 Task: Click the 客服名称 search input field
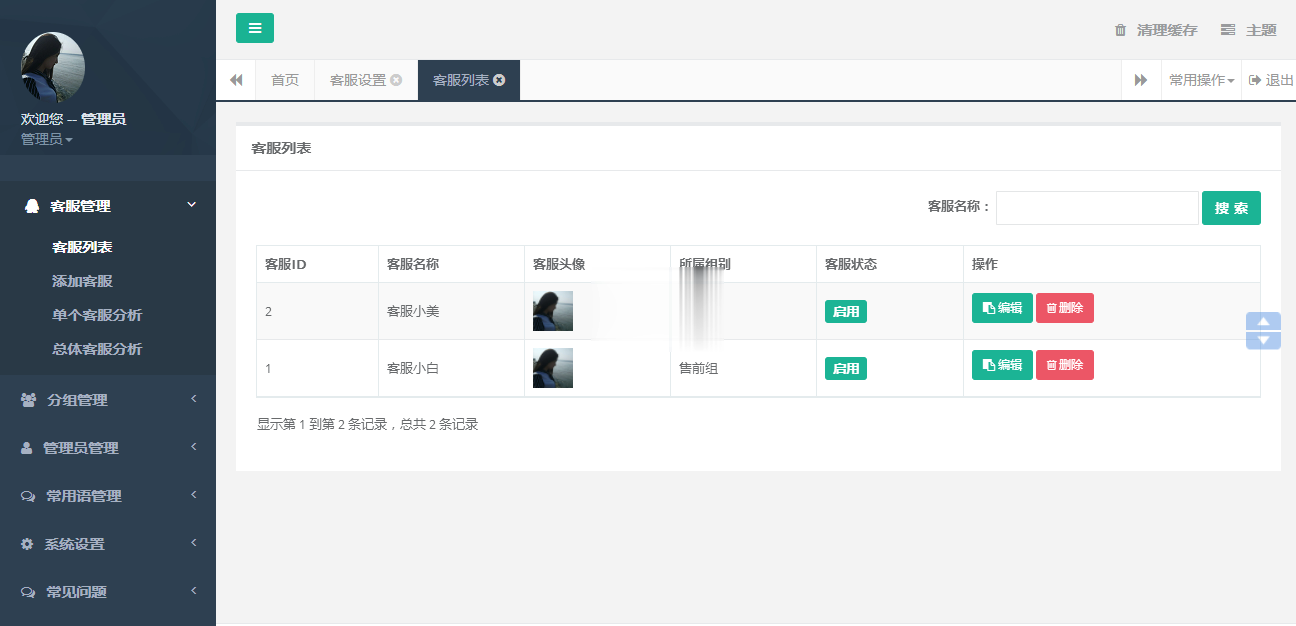pyautogui.click(x=1096, y=208)
